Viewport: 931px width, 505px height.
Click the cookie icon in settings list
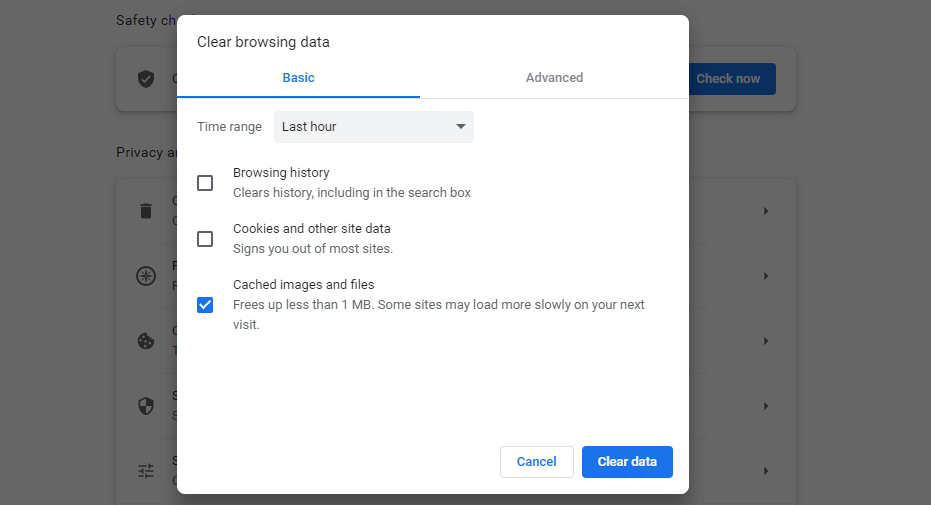(146, 341)
